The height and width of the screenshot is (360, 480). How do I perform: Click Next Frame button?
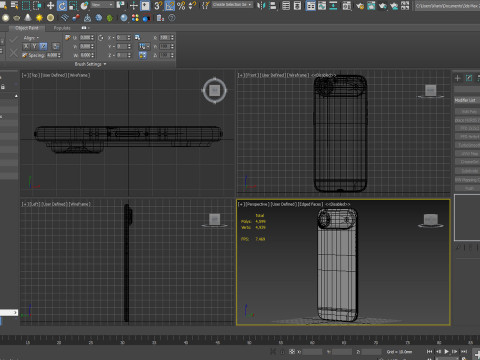(455, 351)
